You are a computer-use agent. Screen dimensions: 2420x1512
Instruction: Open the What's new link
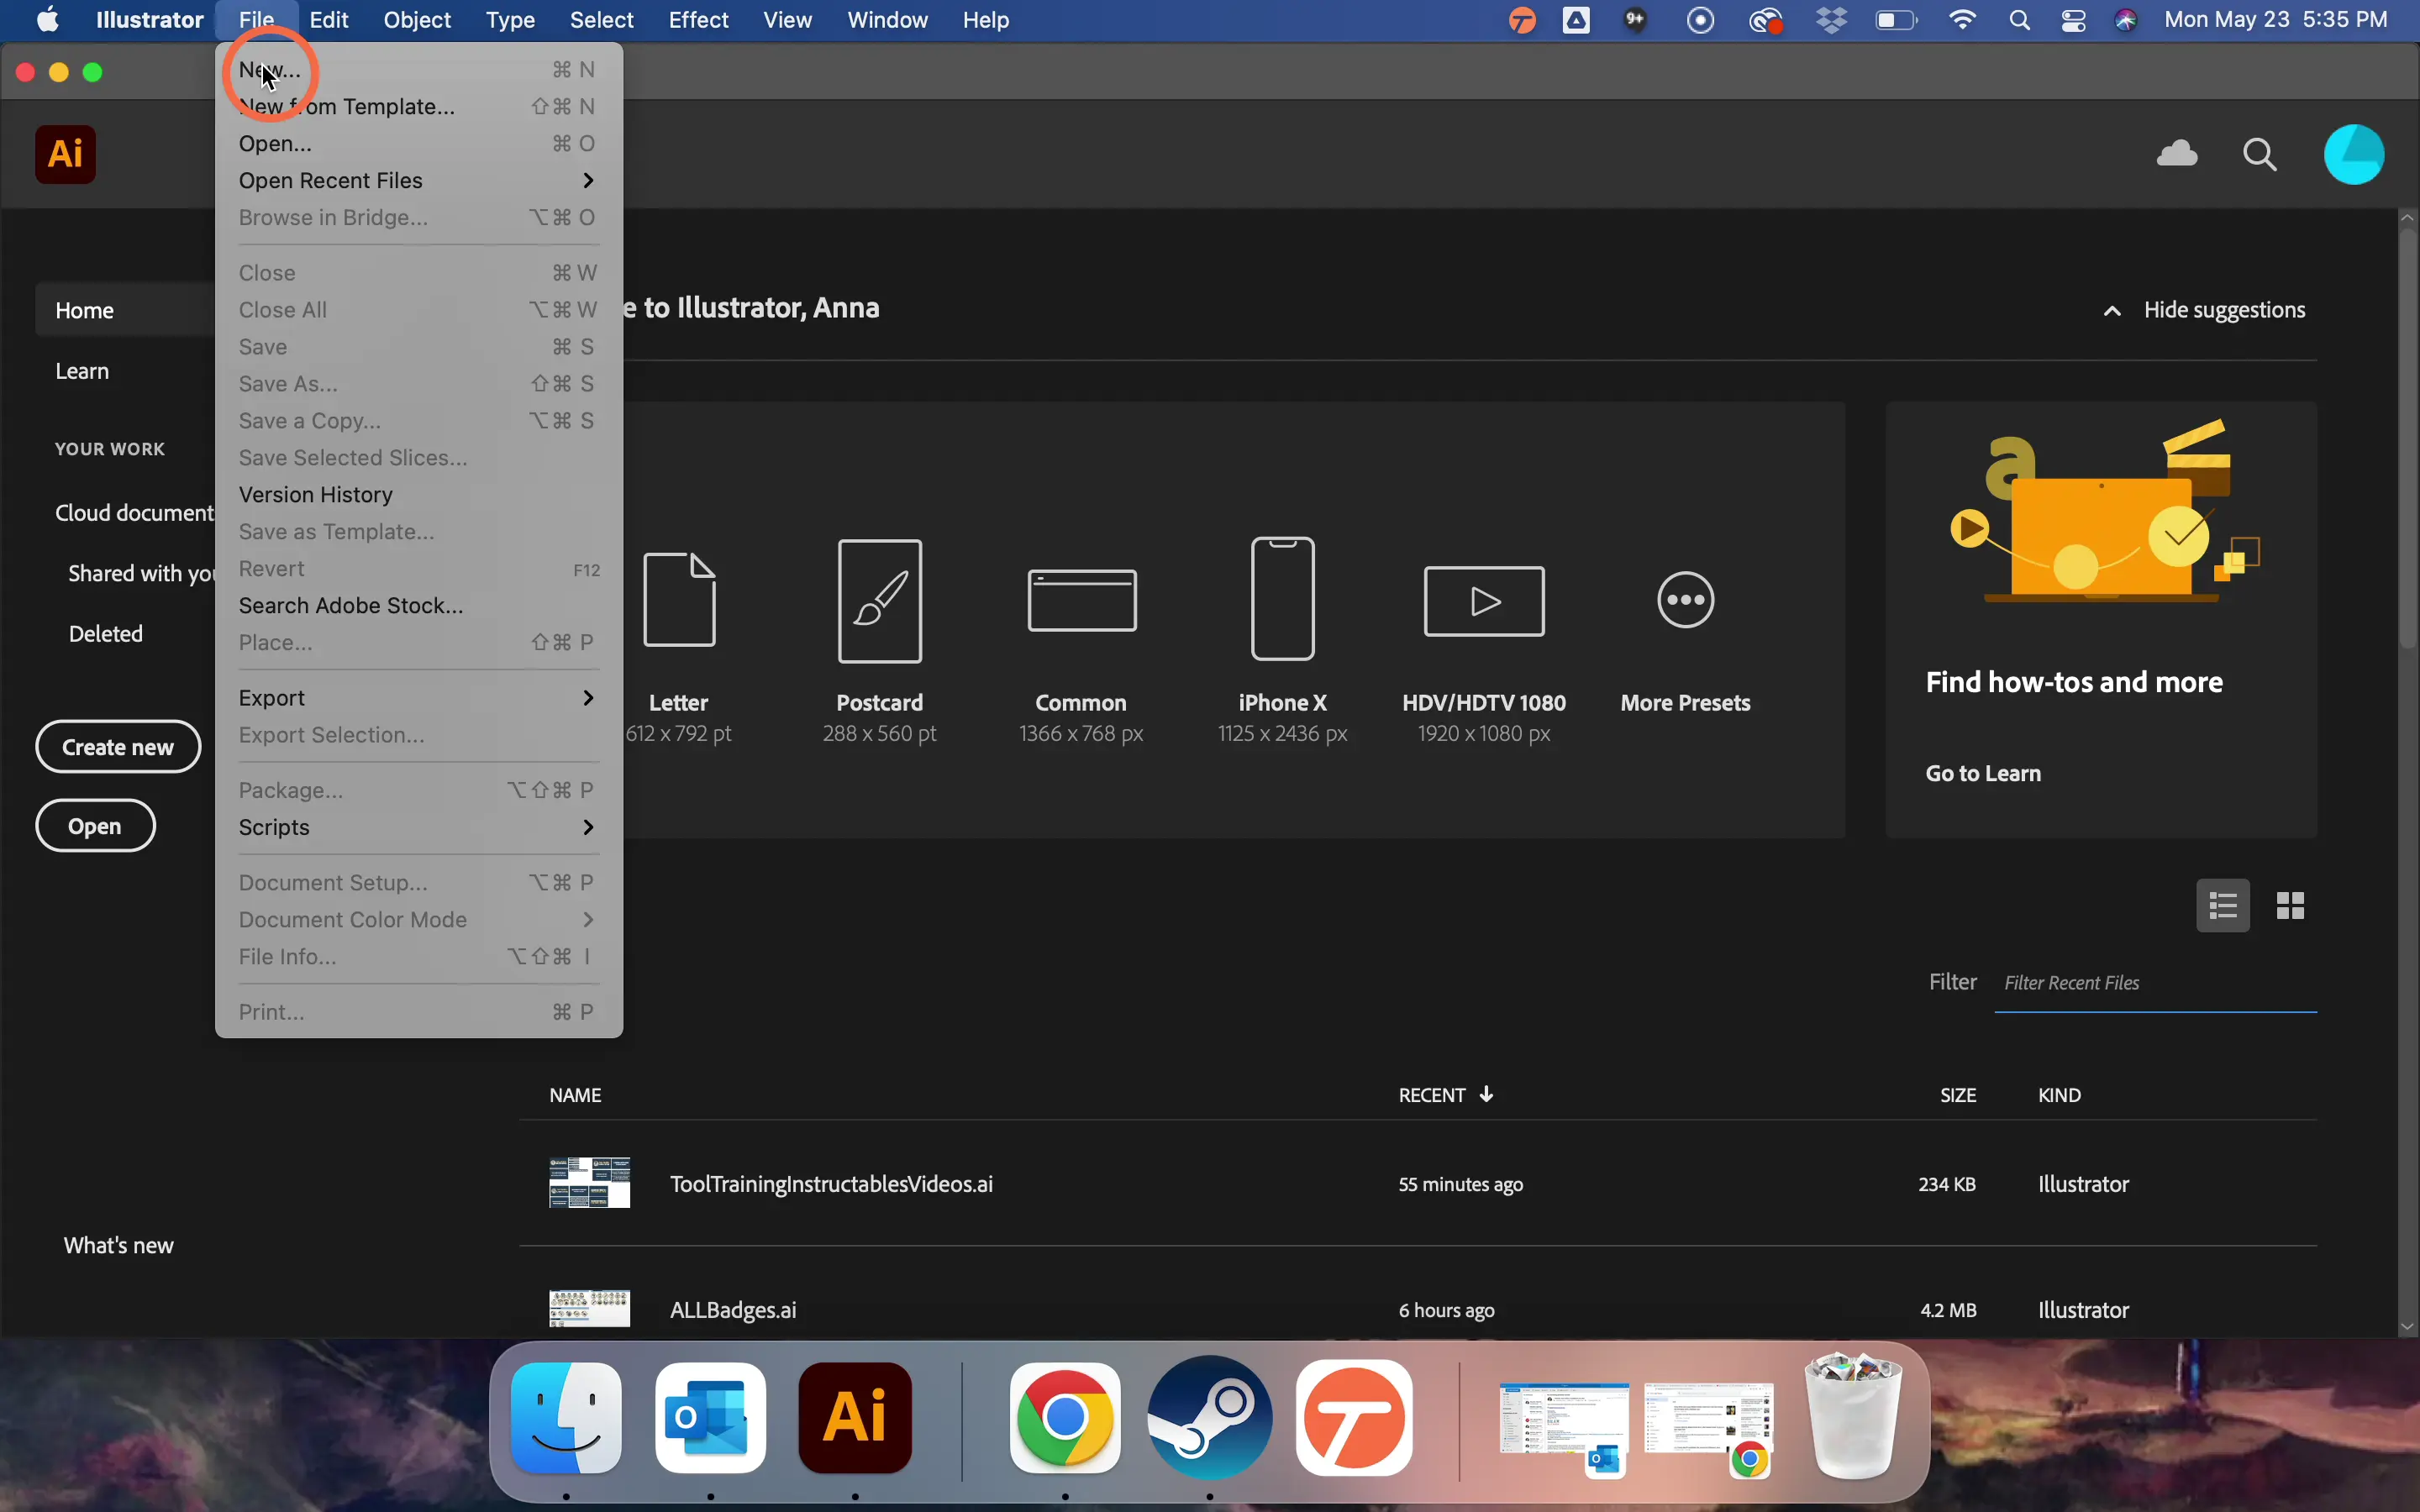[x=118, y=1245]
